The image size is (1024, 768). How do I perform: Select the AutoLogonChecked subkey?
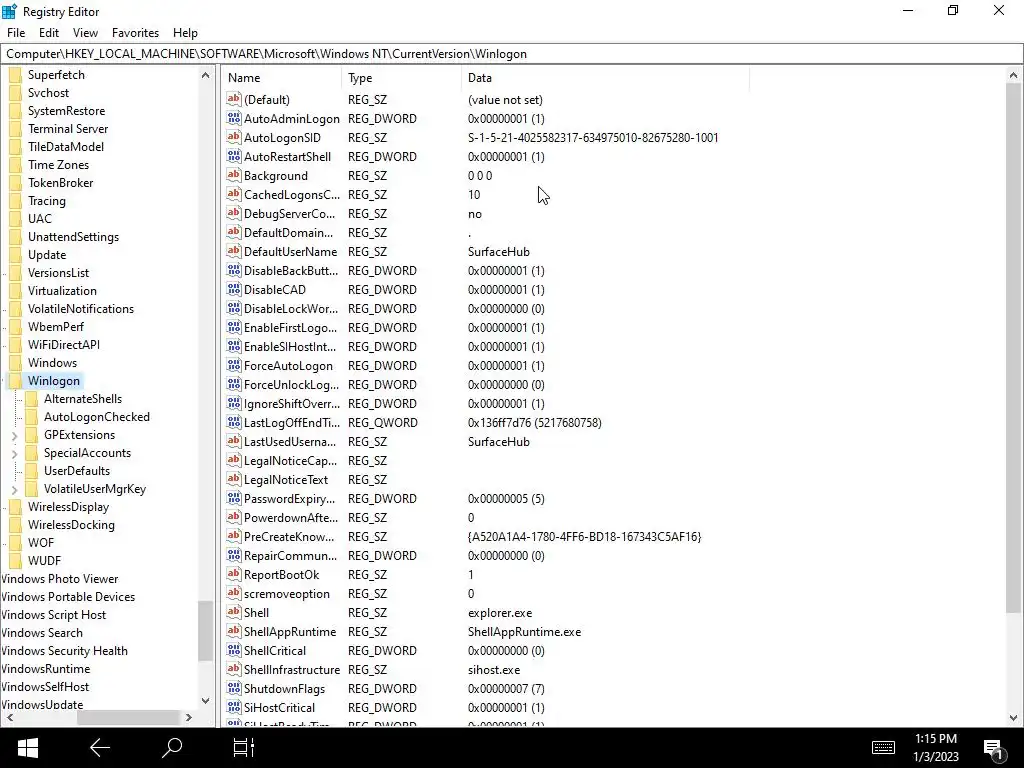pyautogui.click(x=97, y=417)
